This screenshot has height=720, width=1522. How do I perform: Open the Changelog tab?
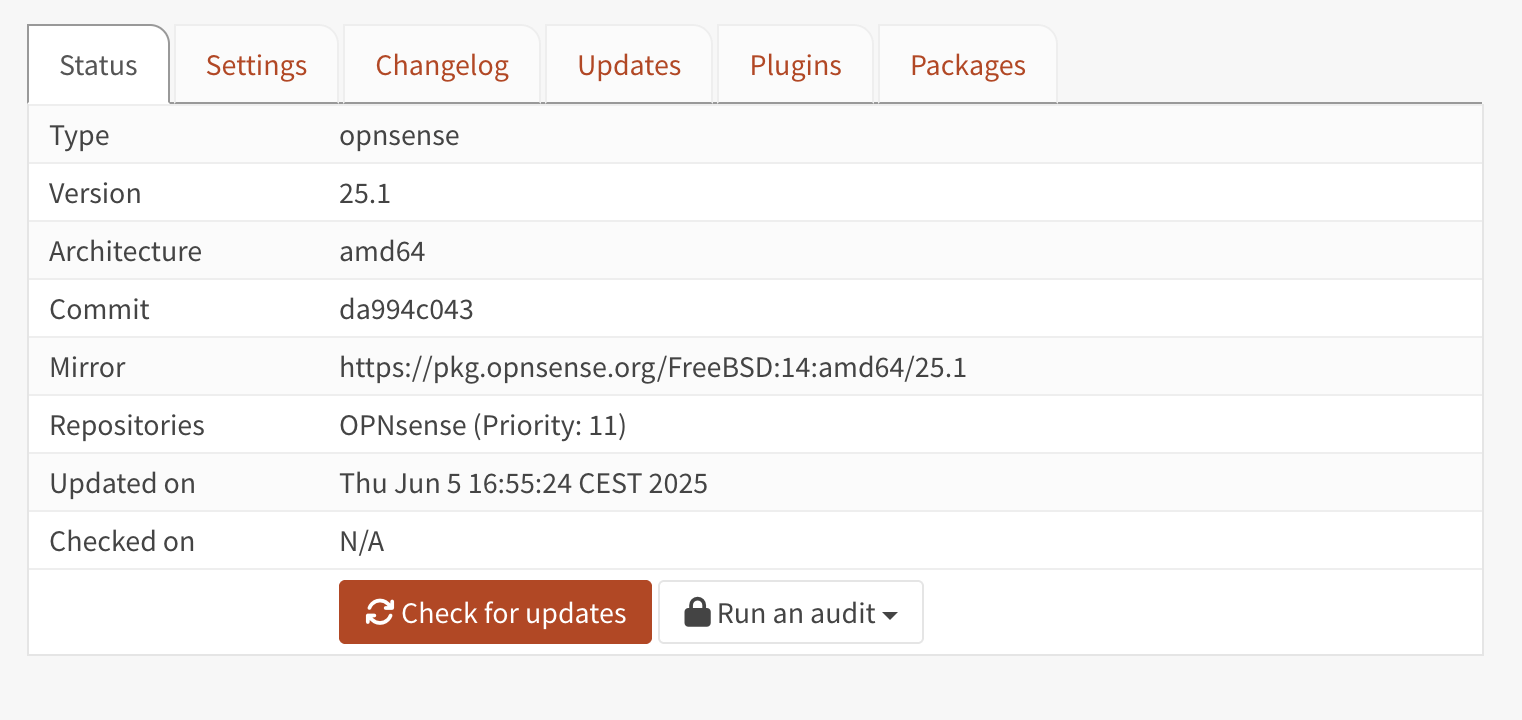(x=442, y=66)
